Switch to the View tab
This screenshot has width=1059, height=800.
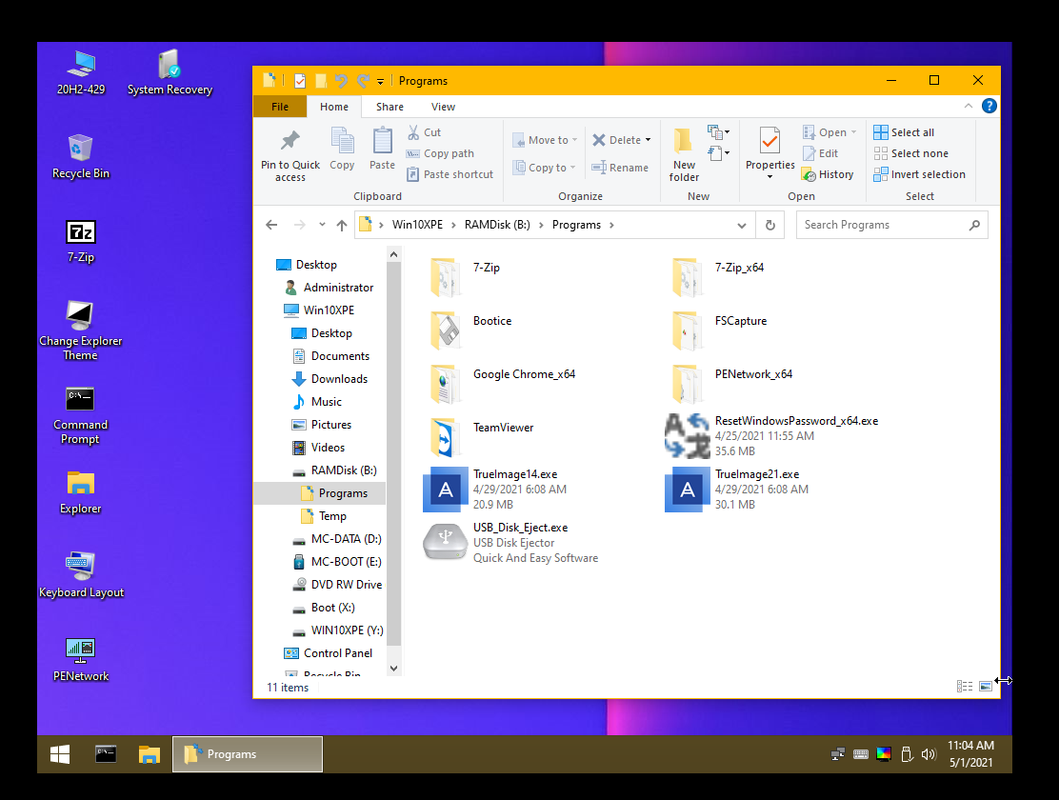click(x=443, y=107)
